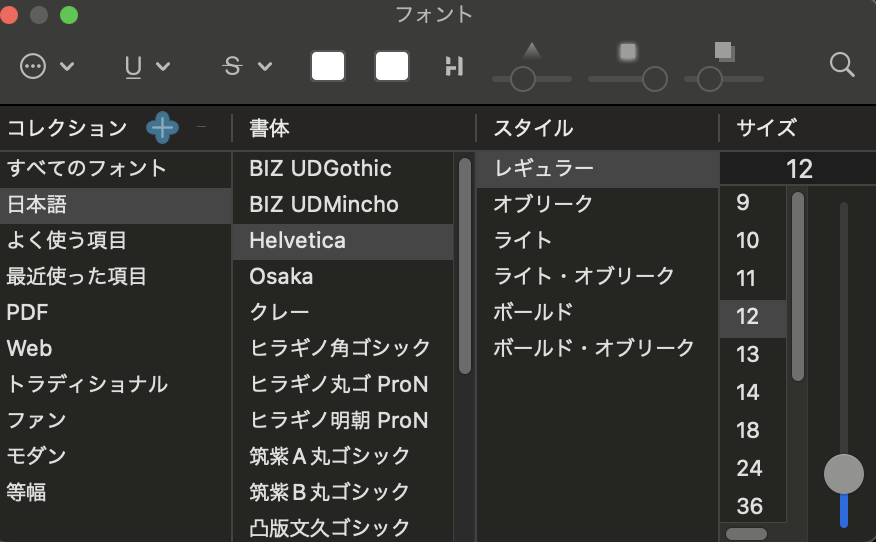Choose the ヒラギノ明朝 ProN font family
876x542 pixels.
click(x=342, y=420)
